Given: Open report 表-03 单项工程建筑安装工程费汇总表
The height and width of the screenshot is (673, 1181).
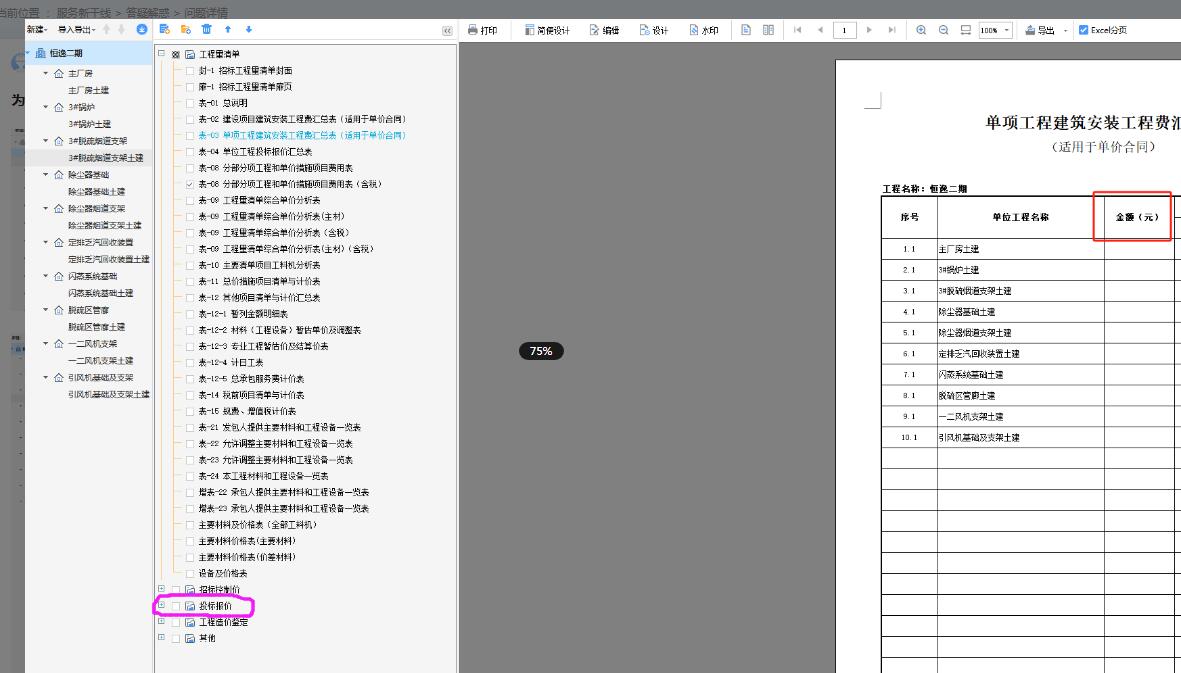Looking at the screenshot, I should click(x=302, y=136).
